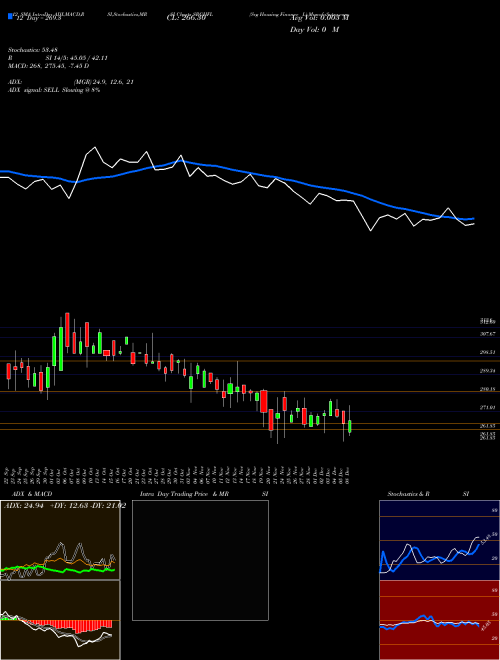Screen dimensions: 500x660
Task: Click the 'Stochastics: 53.48' readout
Action: click(32, 50)
